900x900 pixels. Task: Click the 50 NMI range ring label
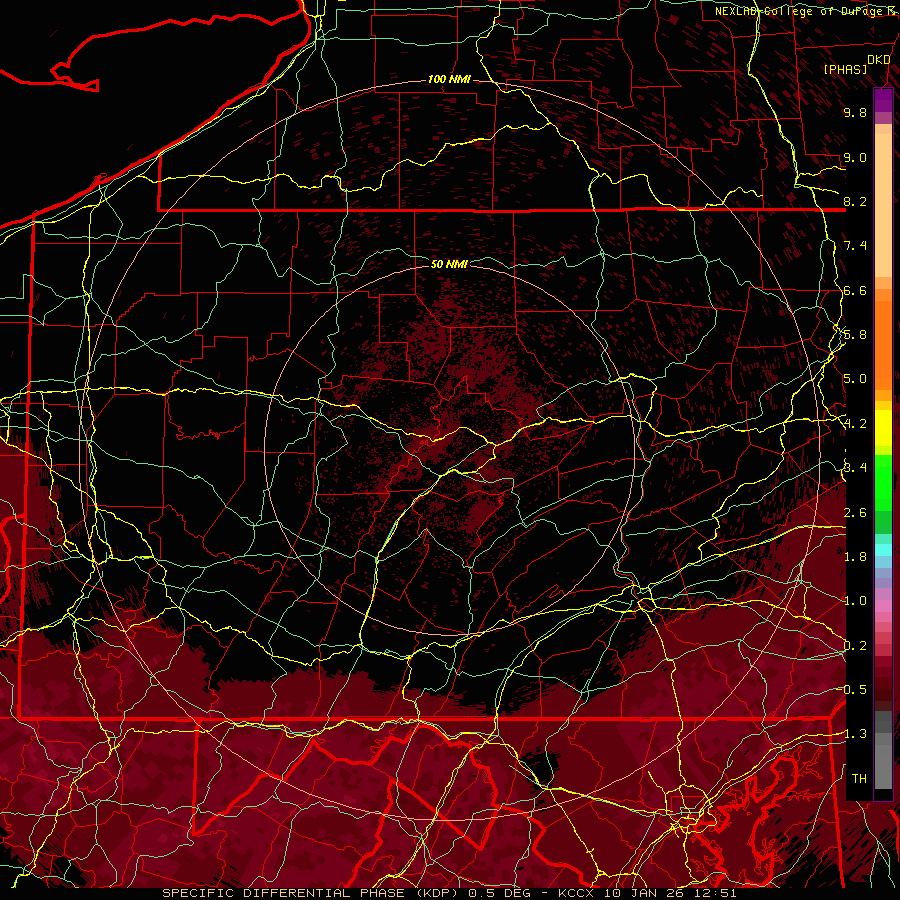449,264
